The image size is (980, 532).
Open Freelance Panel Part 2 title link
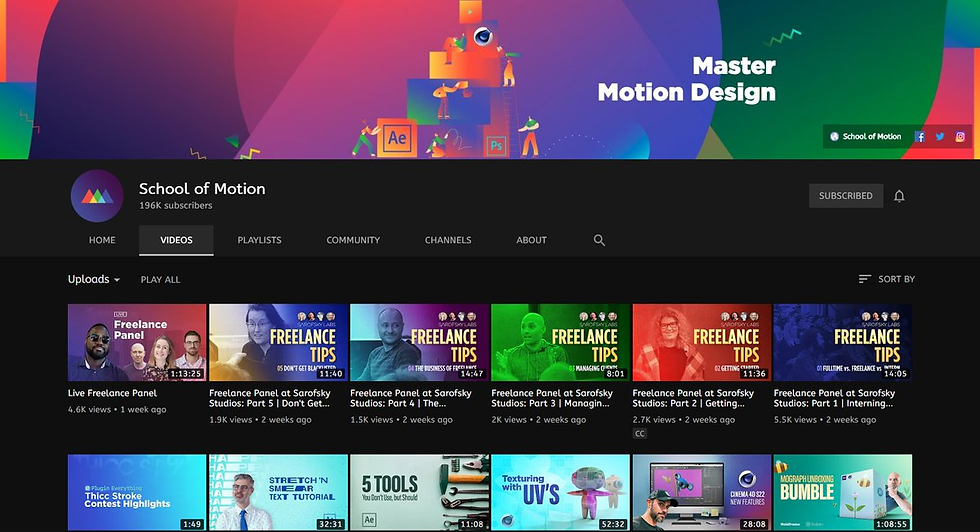click(693, 398)
